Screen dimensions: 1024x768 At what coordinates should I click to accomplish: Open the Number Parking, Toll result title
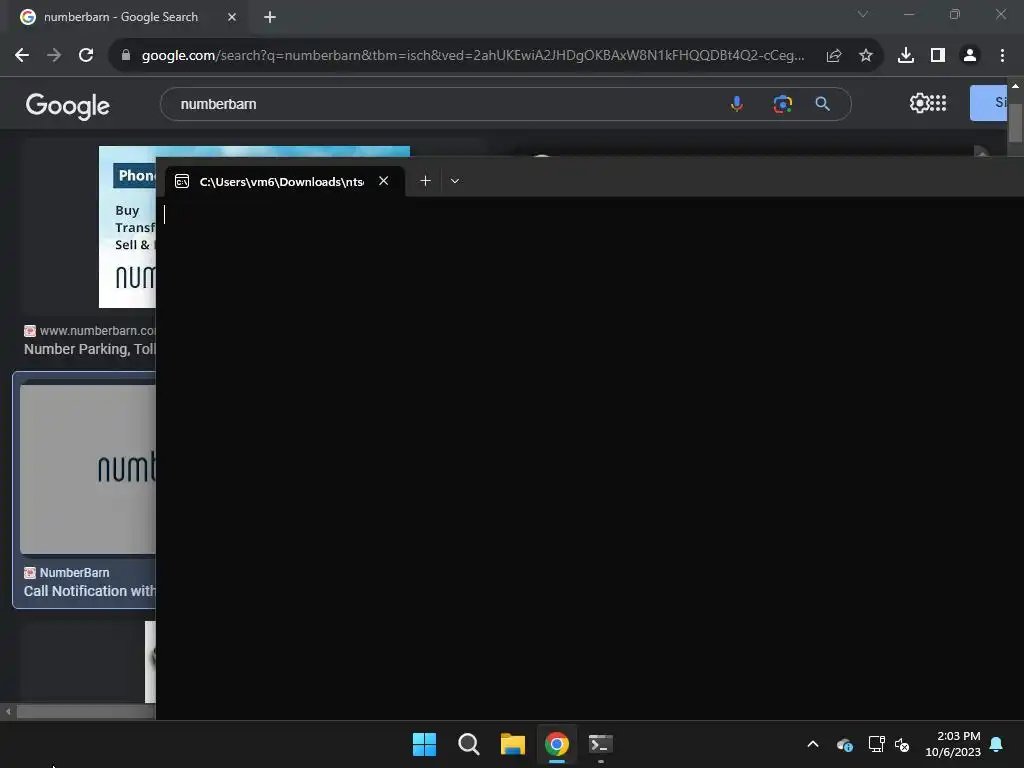90,349
